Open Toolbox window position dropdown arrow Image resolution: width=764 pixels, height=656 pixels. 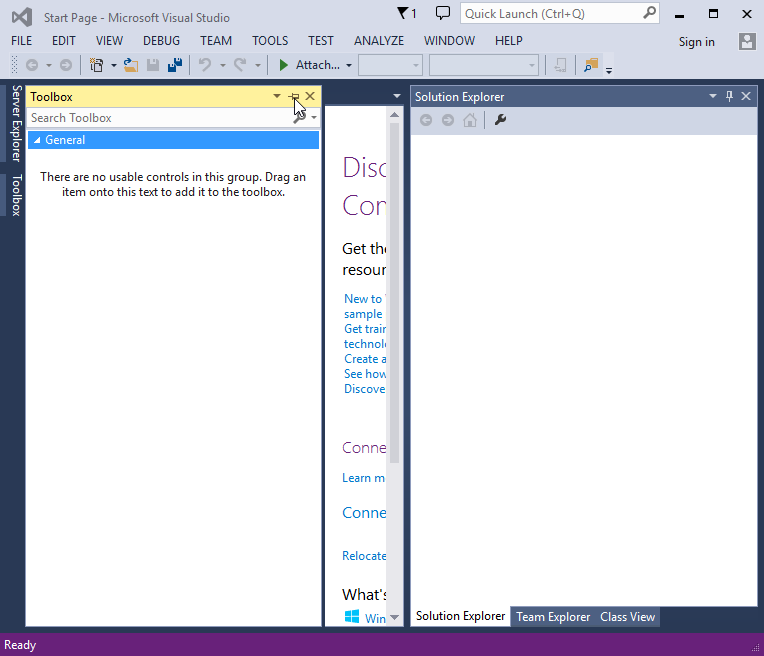(x=277, y=96)
